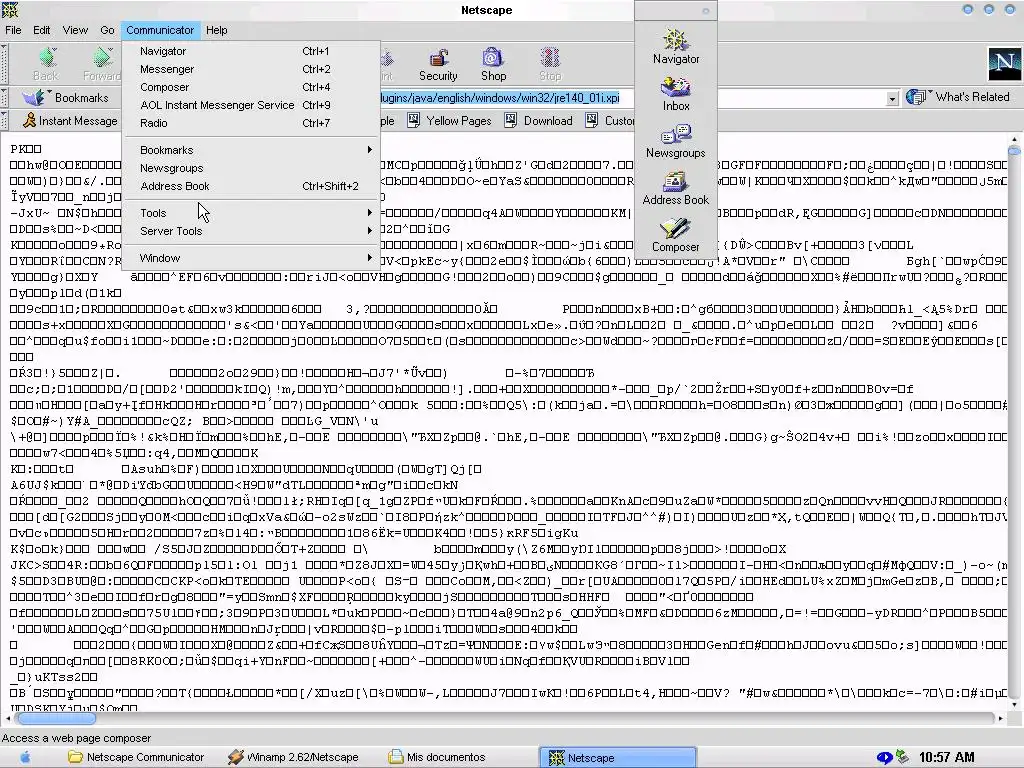Select Composer menu entry
The height and width of the screenshot is (768, 1024).
[x=251, y=87]
